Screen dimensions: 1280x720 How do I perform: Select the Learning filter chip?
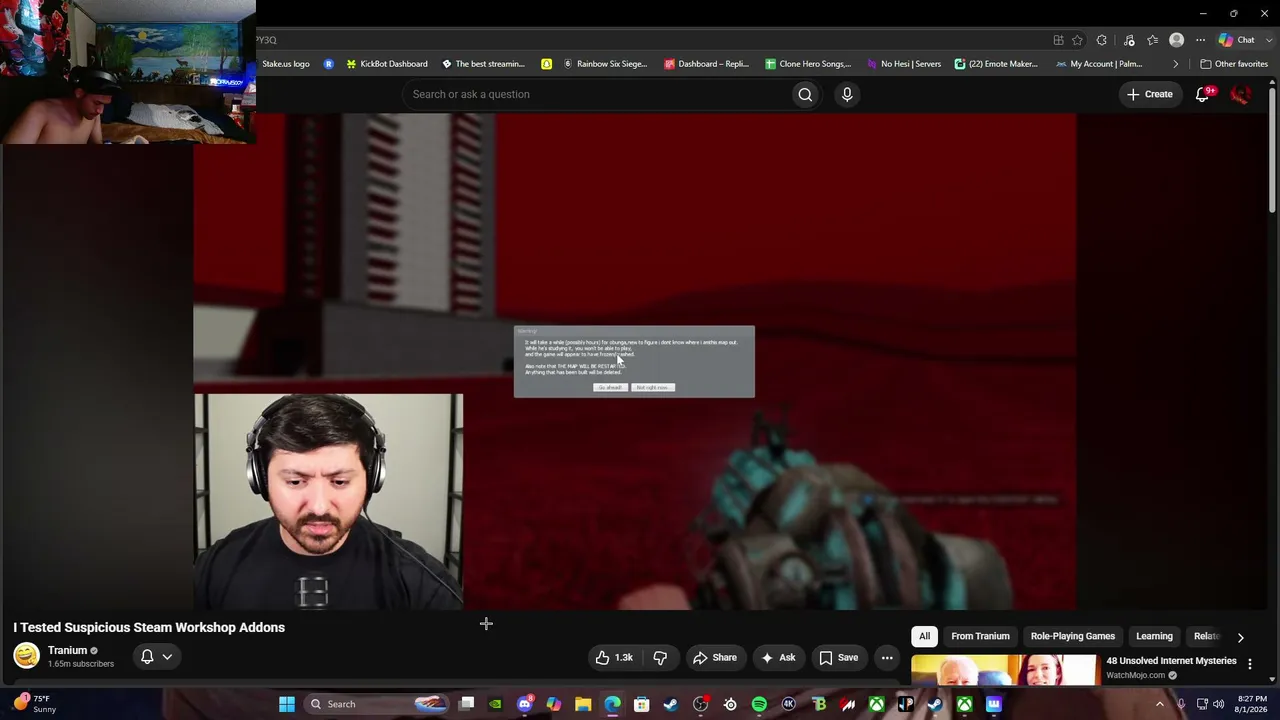pyautogui.click(x=1154, y=636)
